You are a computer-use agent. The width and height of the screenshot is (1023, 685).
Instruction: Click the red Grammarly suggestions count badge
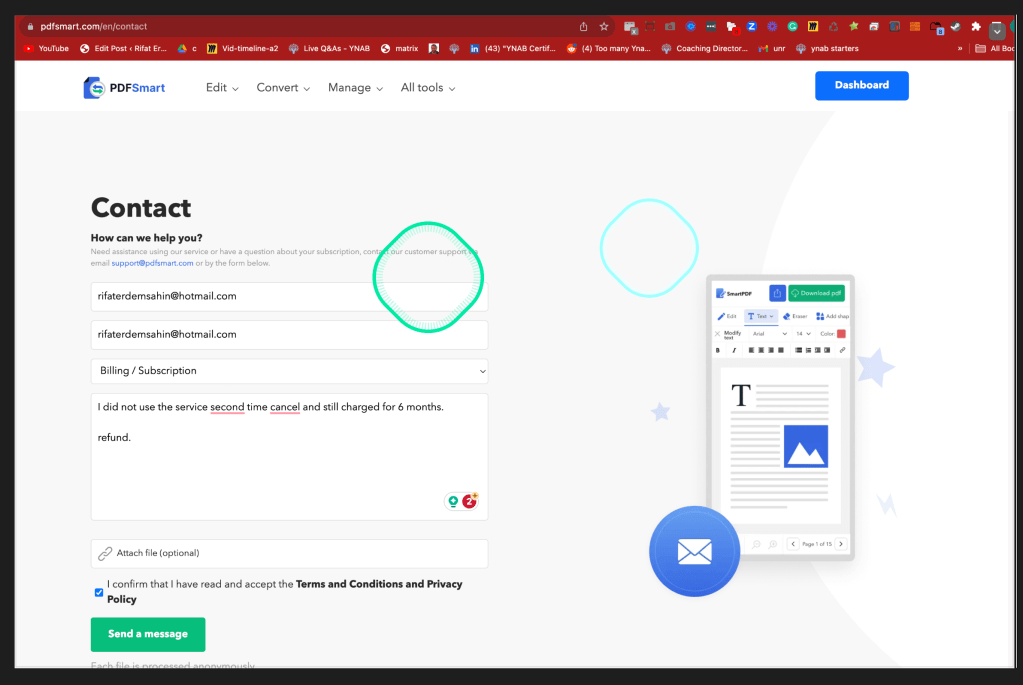pos(469,501)
